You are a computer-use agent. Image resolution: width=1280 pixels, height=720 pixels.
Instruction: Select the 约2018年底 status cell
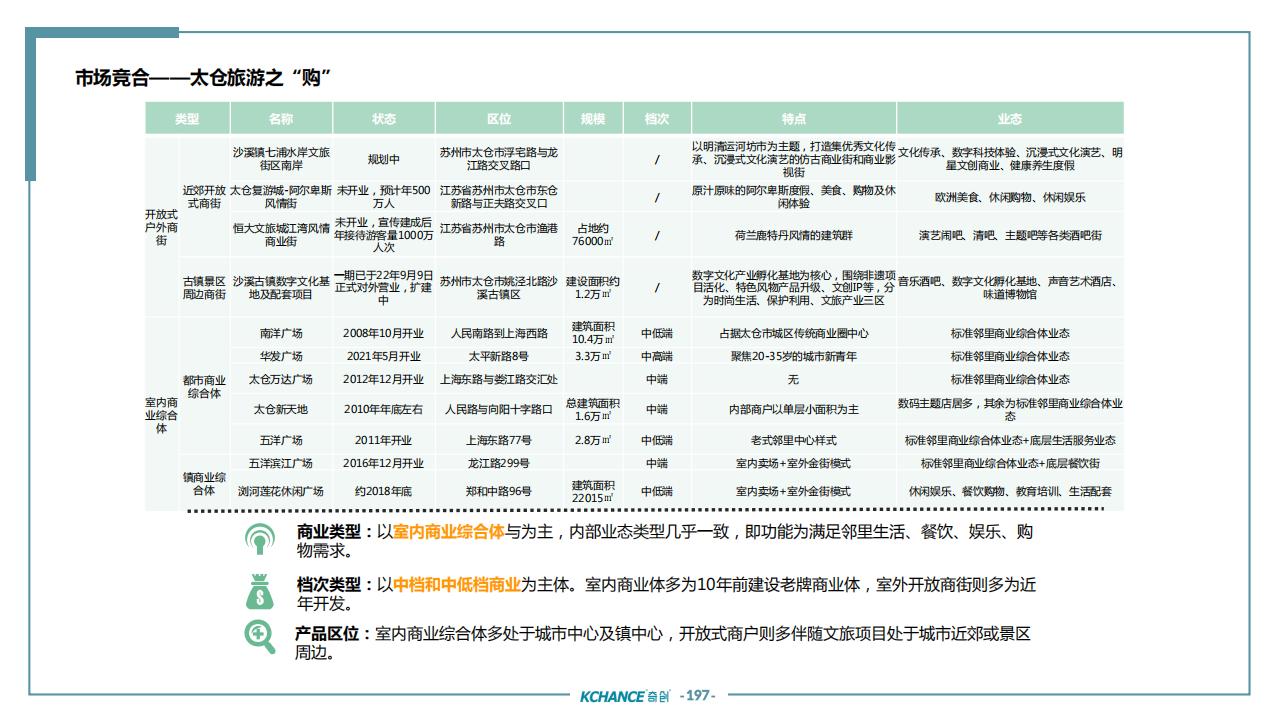point(384,491)
